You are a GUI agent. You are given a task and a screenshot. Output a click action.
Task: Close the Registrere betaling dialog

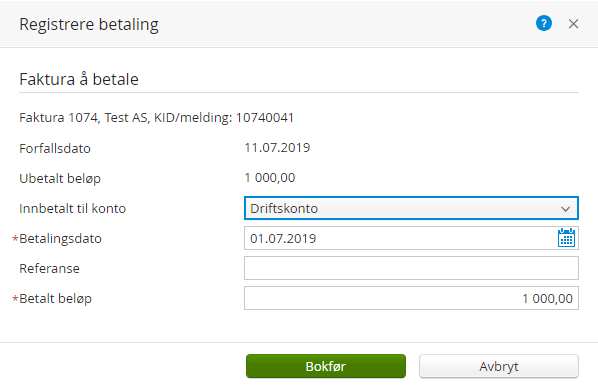coord(573,24)
